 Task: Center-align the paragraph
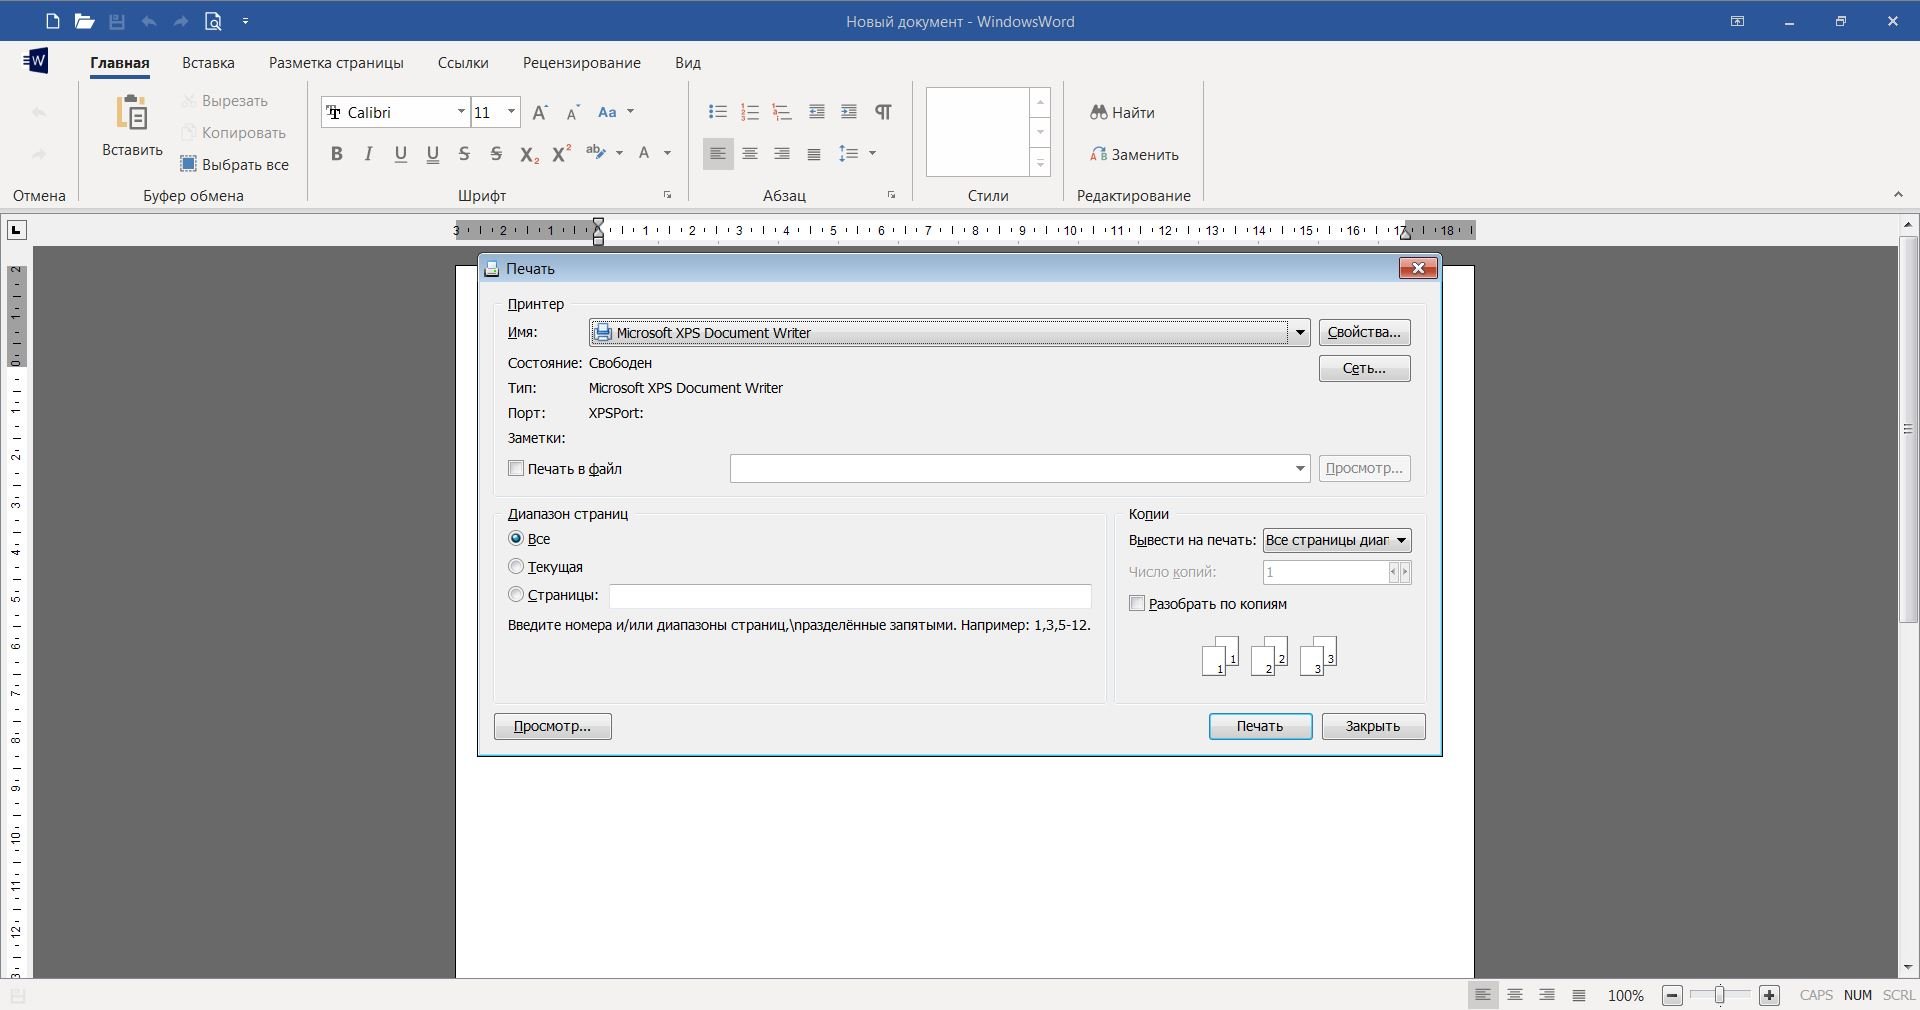click(750, 153)
